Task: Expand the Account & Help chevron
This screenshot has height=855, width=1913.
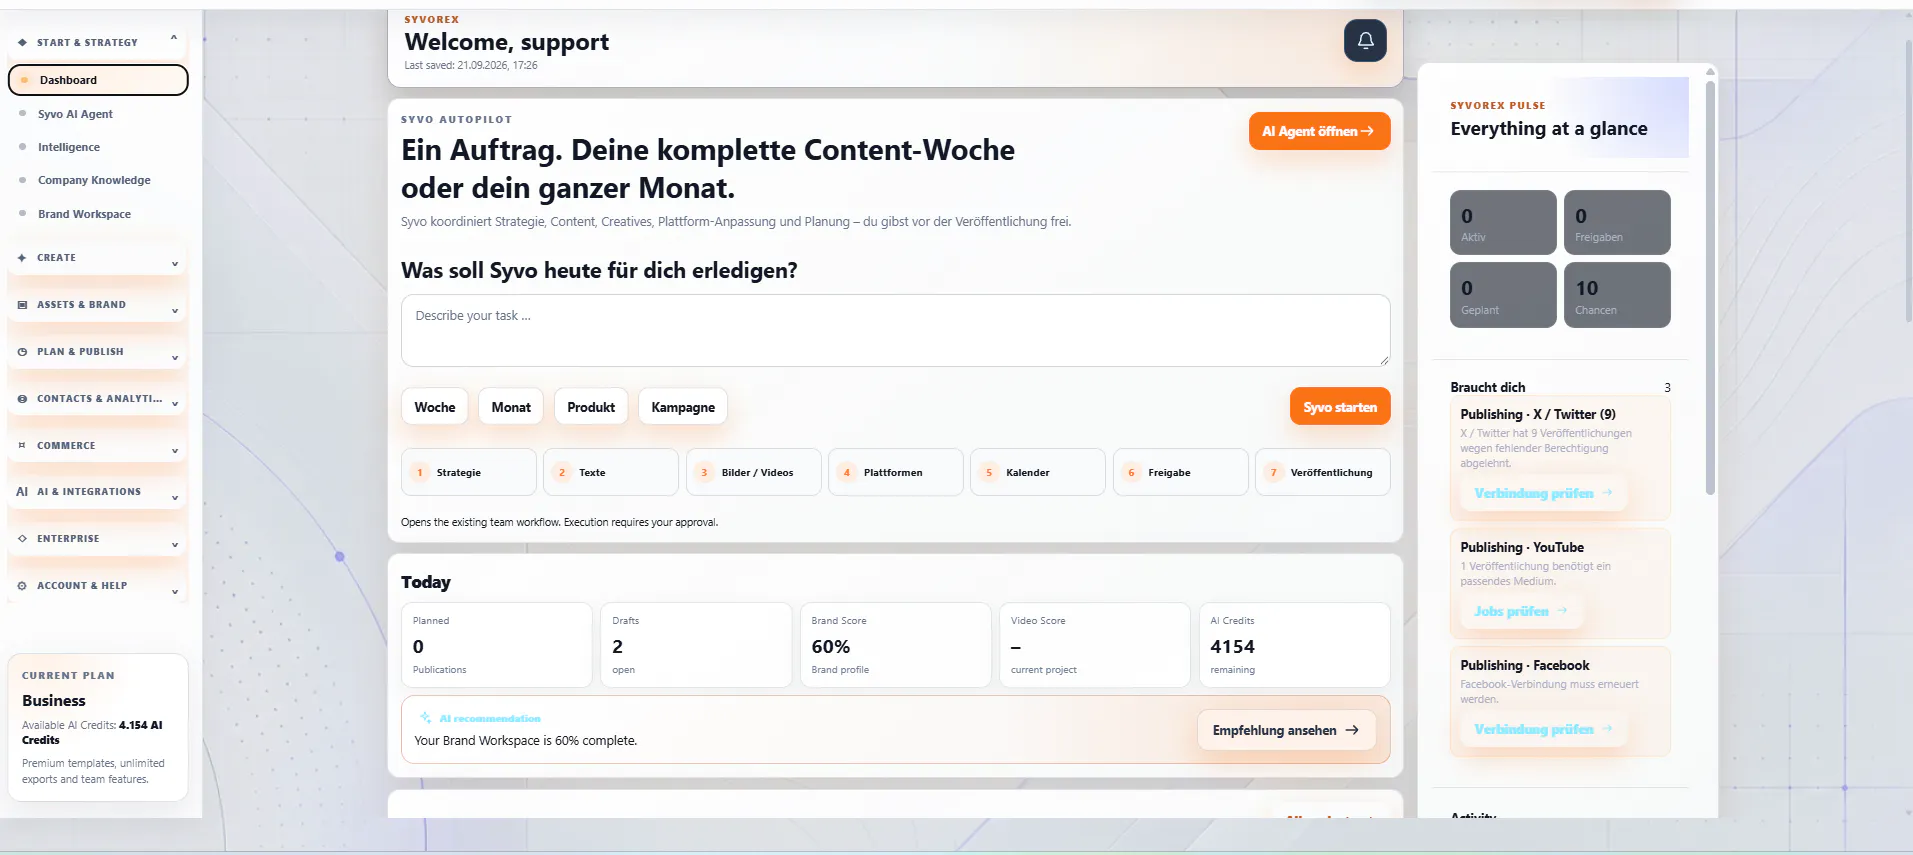Action: click(x=175, y=592)
